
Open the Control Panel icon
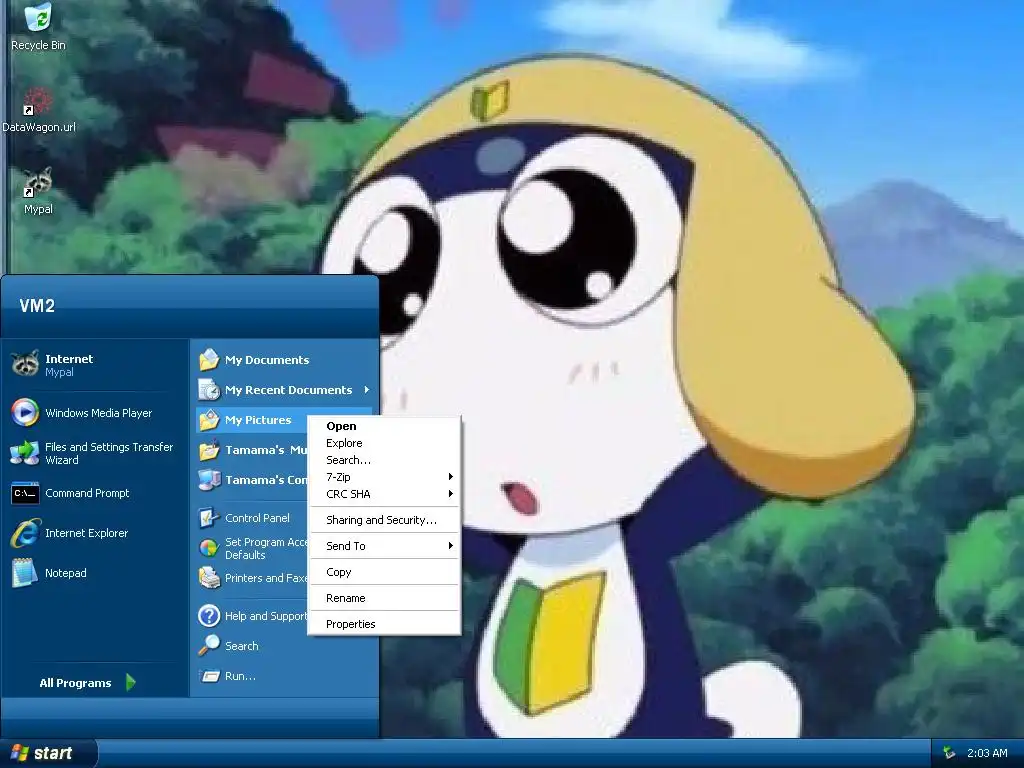(x=209, y=518)
